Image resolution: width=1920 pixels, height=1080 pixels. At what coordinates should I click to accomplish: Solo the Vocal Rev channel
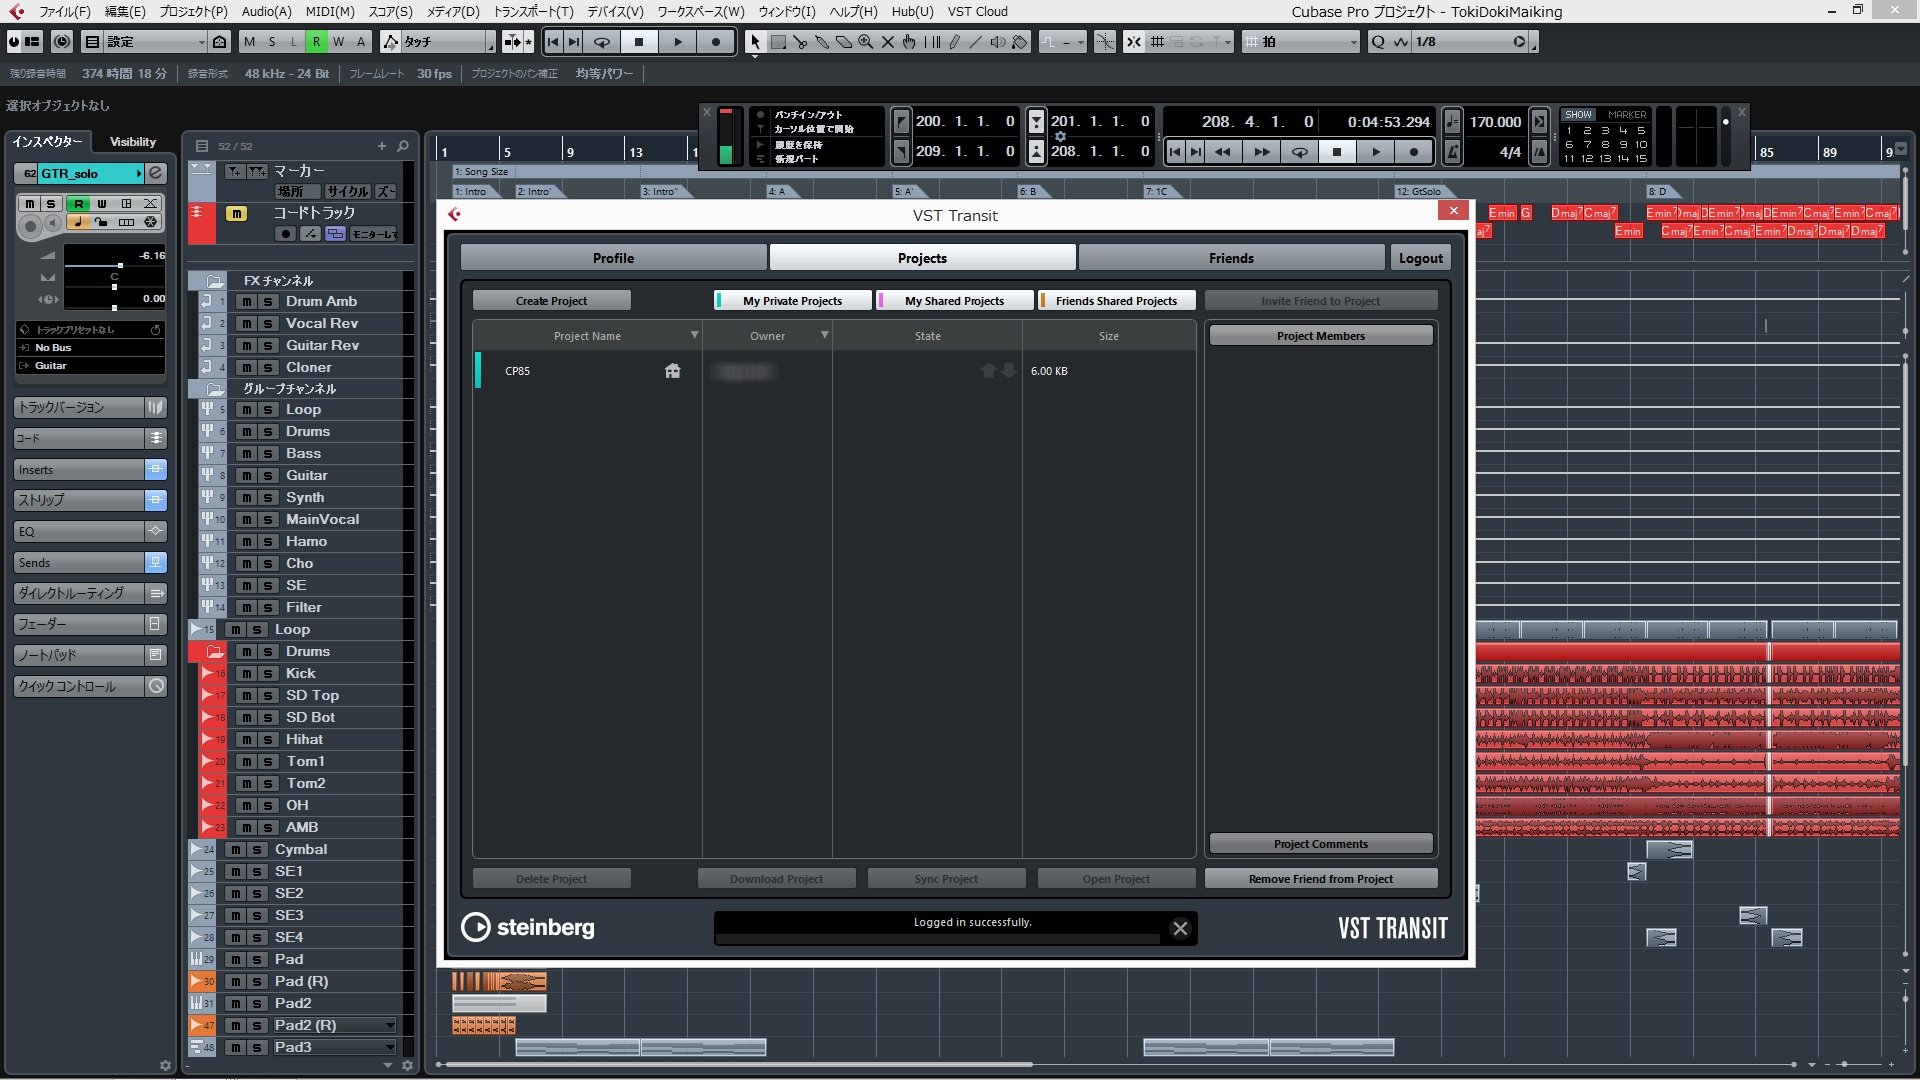(x=267, y=324)
